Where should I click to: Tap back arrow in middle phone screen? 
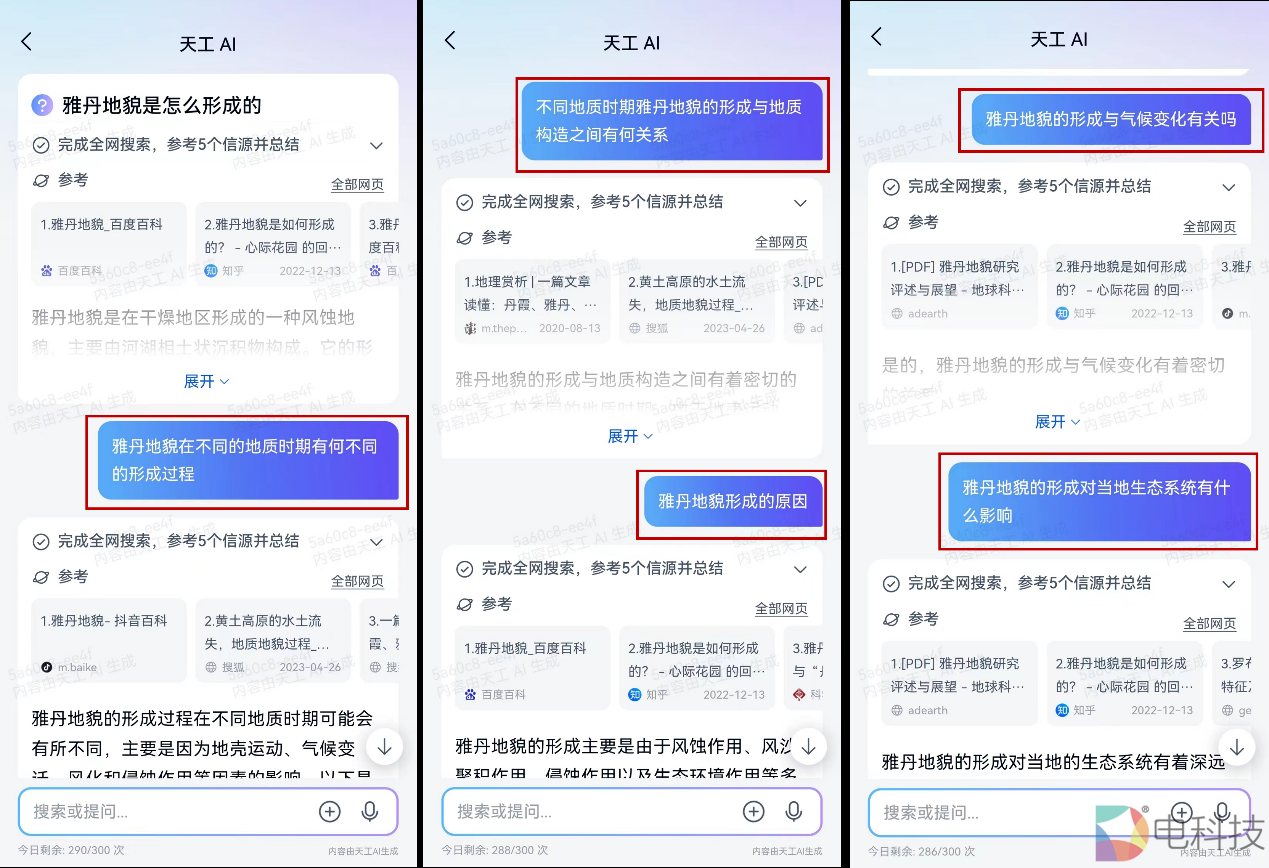pyautogui.click(x=450, y=40)
